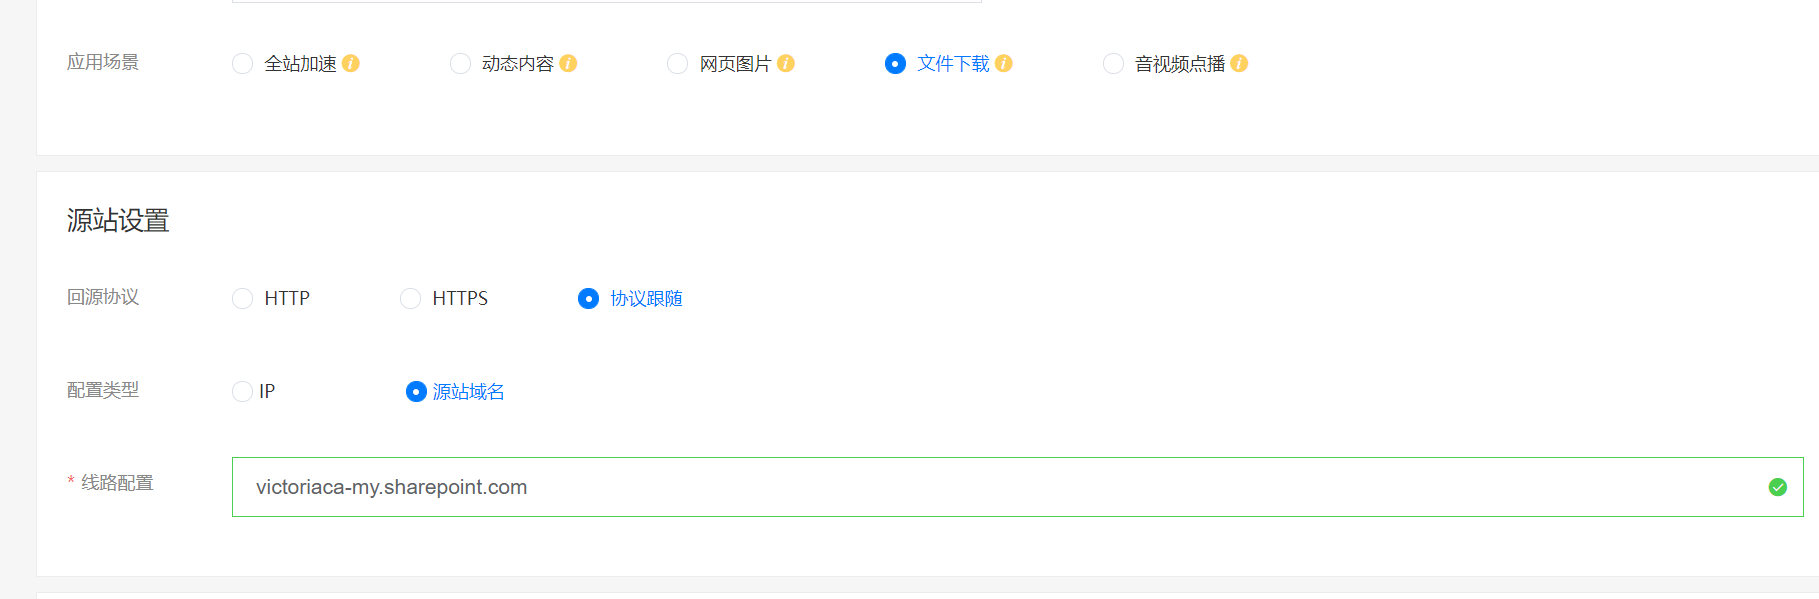Set origin protocol to HTTPS
Screen dimensions: 1819x599
tap(411, 299)
